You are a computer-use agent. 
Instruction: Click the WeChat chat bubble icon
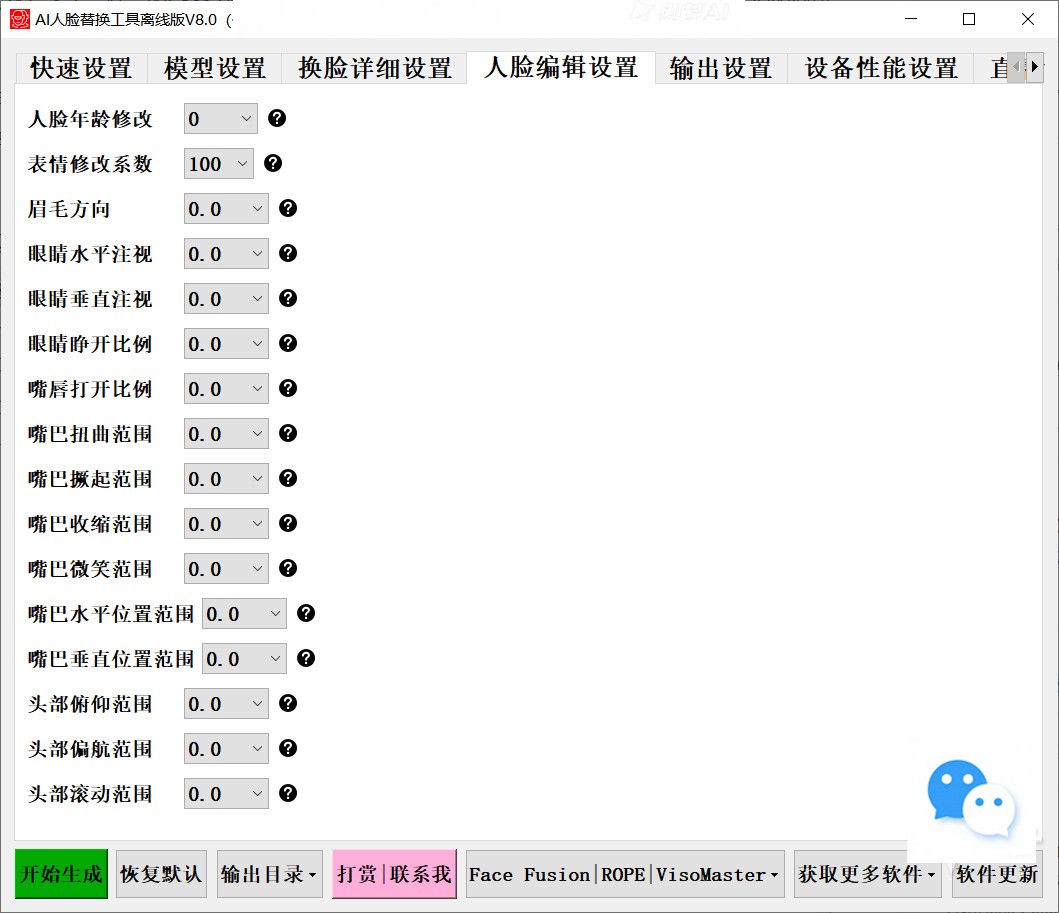(x=971, y=800)
